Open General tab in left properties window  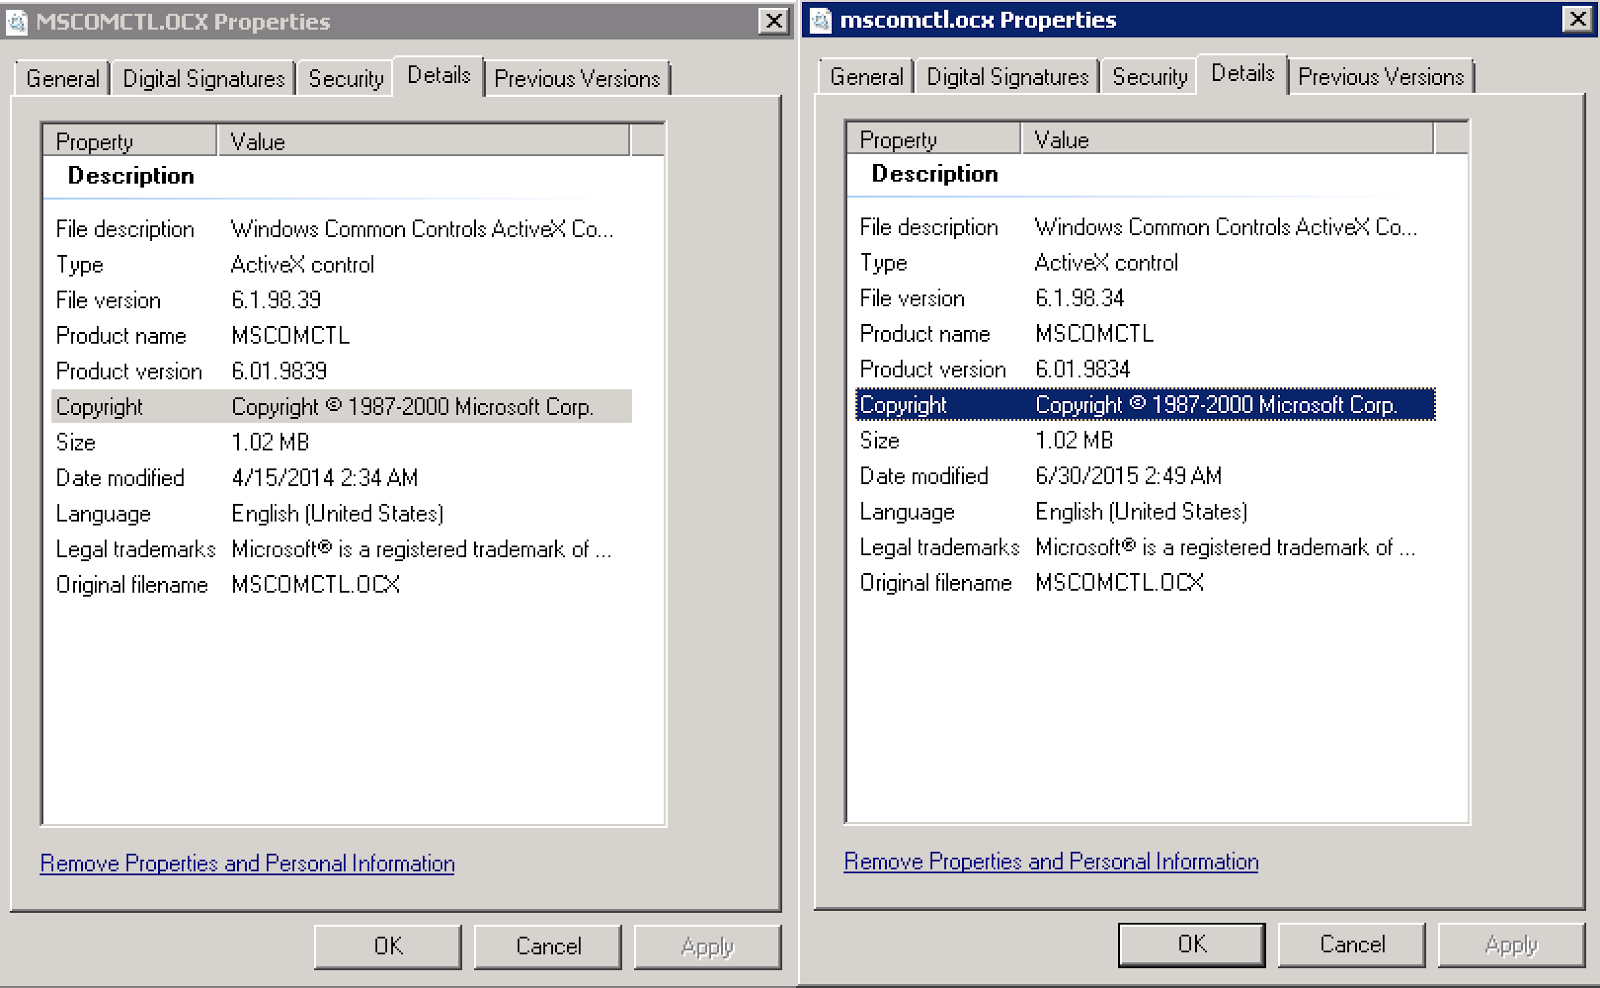click(62, 79)
